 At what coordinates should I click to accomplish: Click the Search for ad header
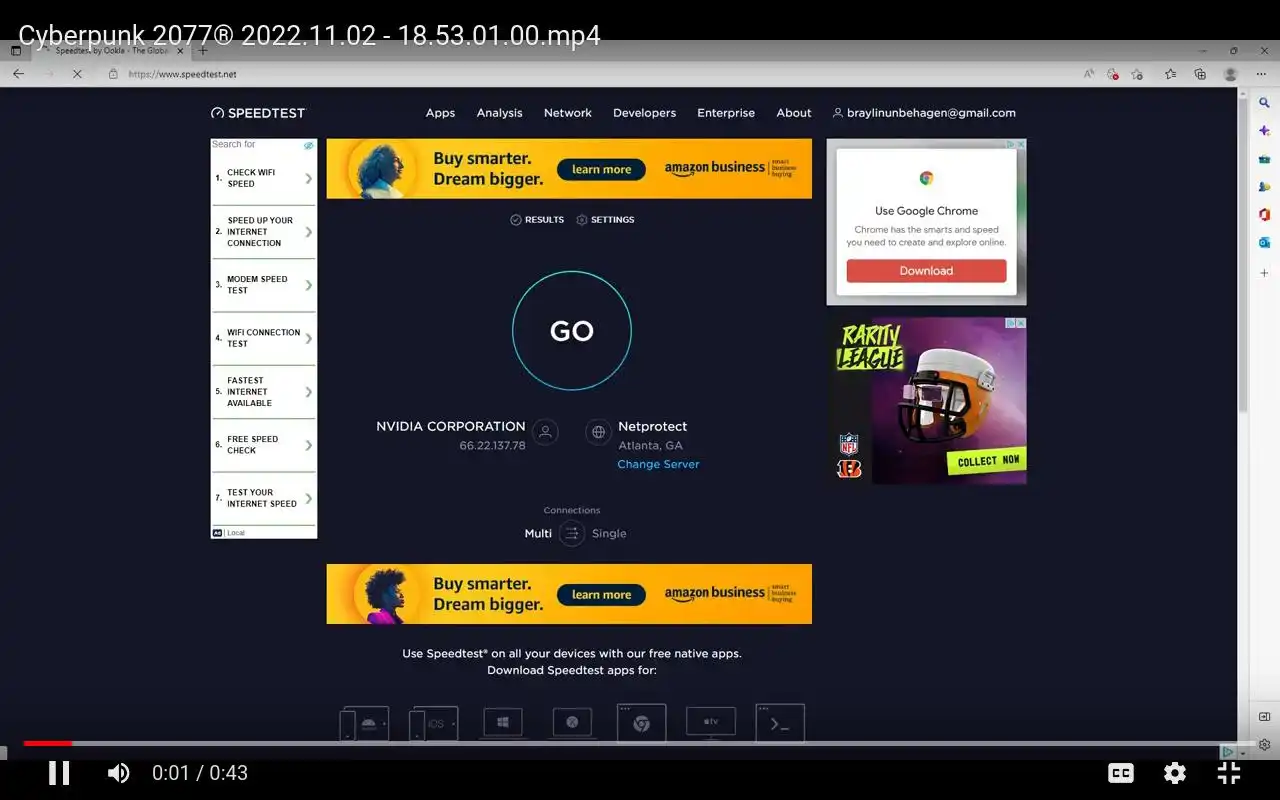[233, 144]
